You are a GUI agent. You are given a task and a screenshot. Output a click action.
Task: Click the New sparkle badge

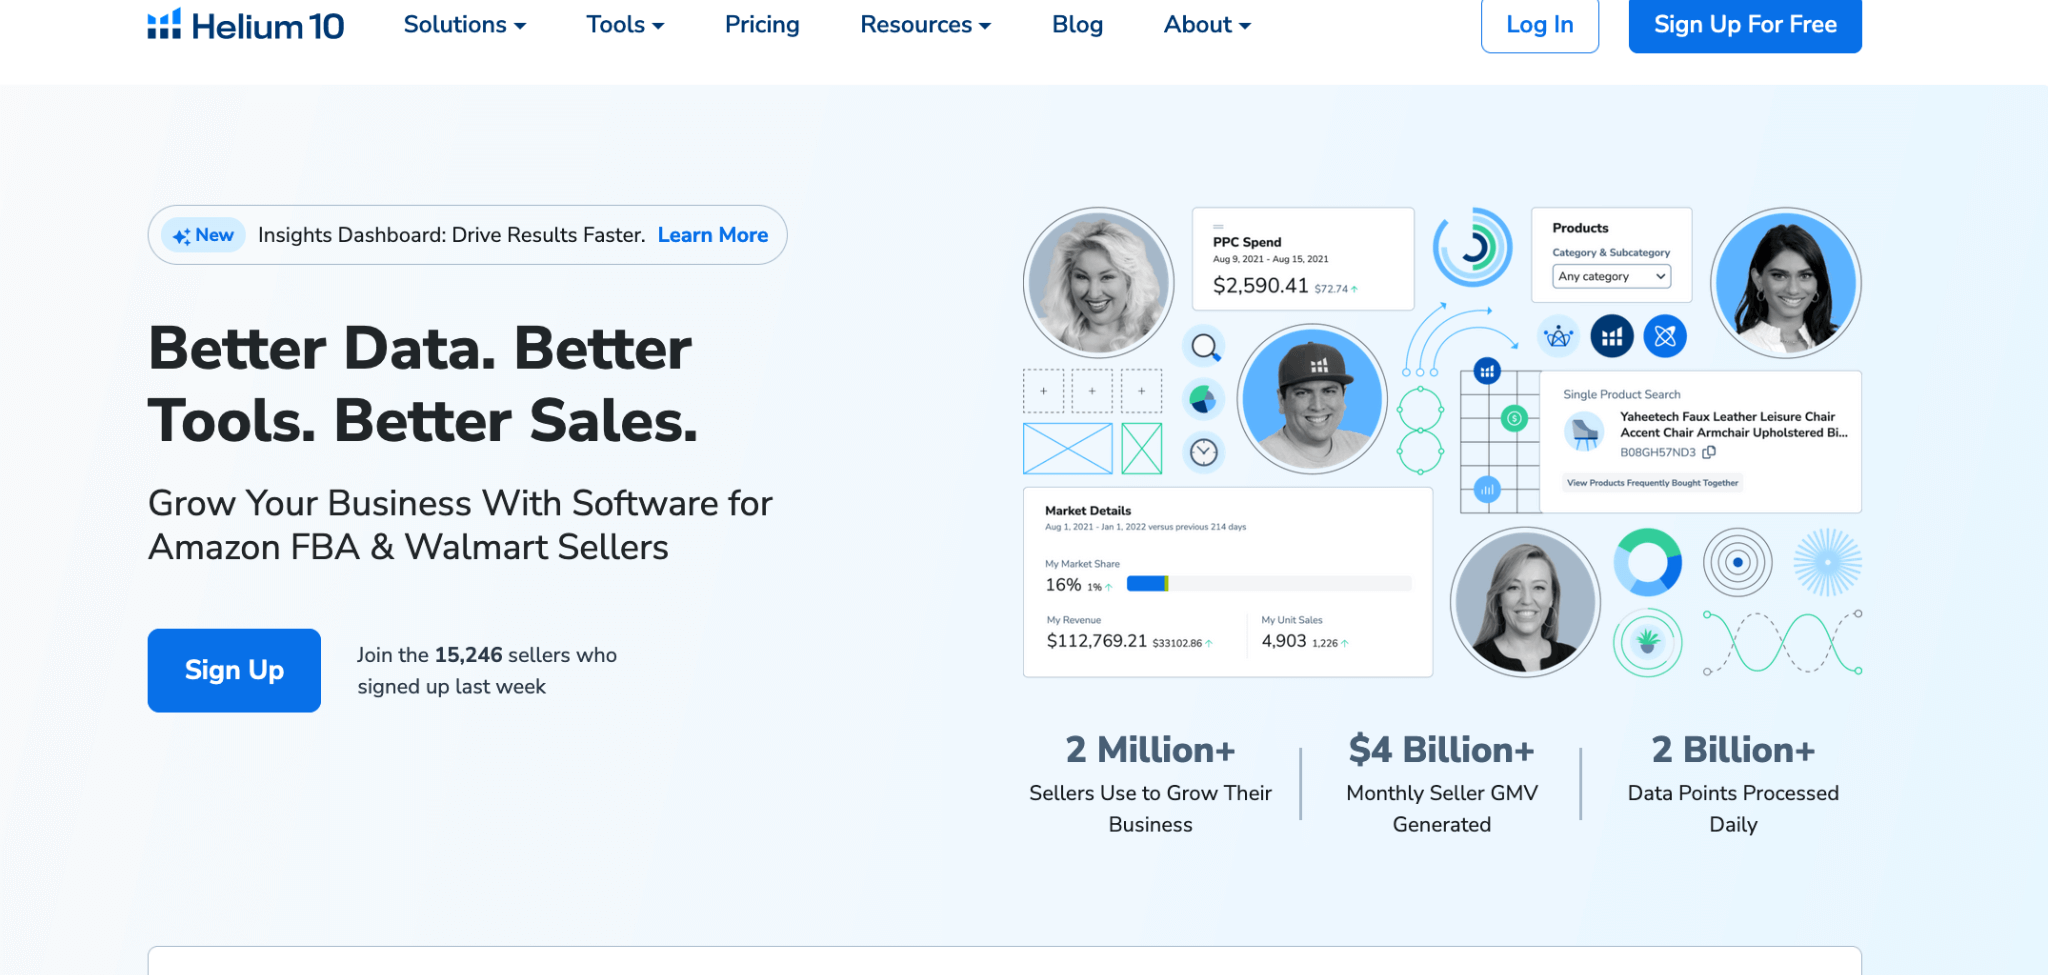pos(203,235)
